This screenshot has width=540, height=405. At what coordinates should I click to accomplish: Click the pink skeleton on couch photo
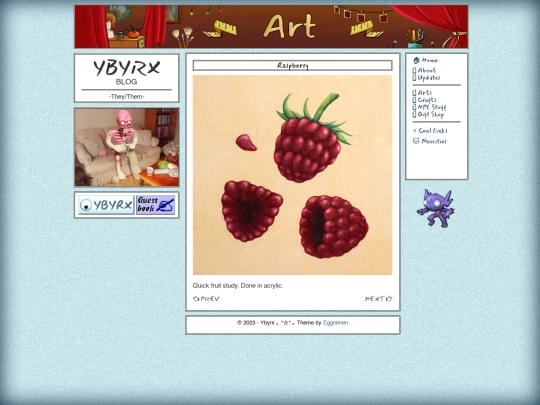pos(127,147)
